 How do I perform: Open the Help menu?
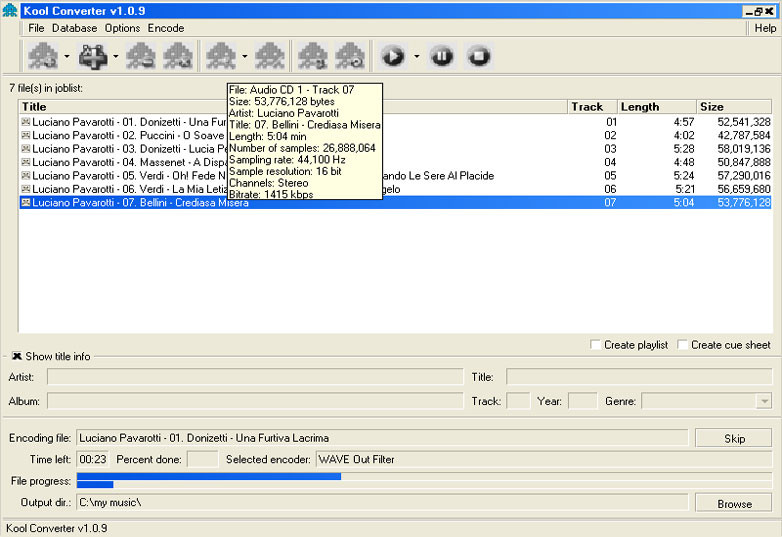point(765,28)
